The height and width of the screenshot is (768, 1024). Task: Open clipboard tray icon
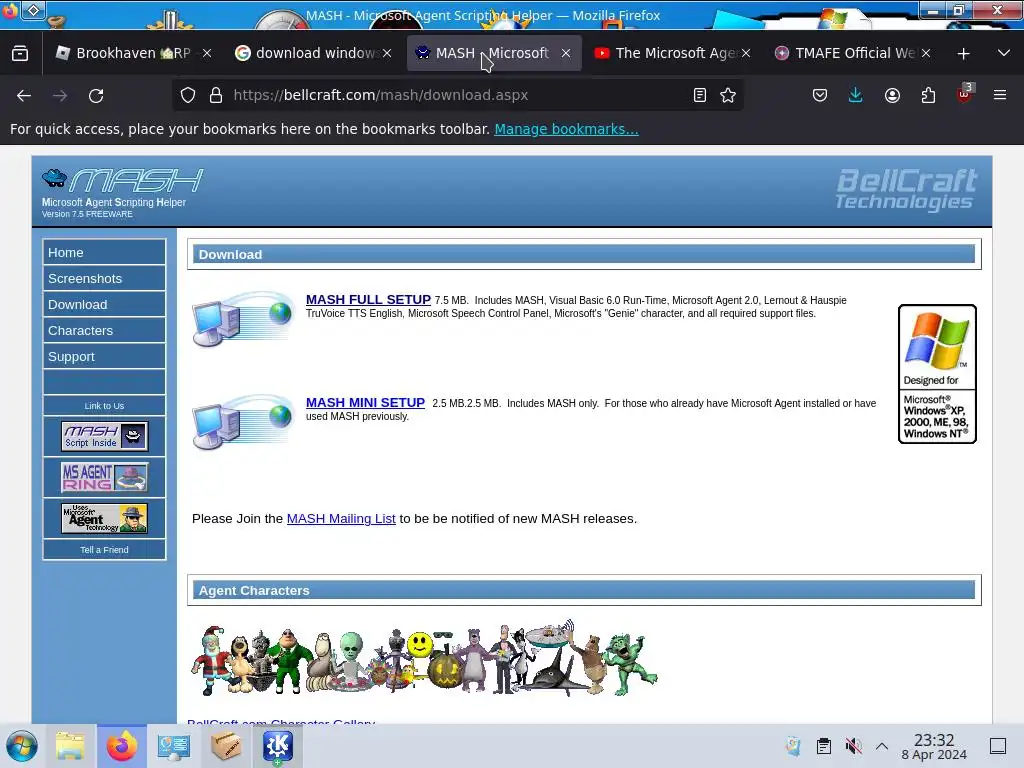pyautogui.click(x=824, y=746)
